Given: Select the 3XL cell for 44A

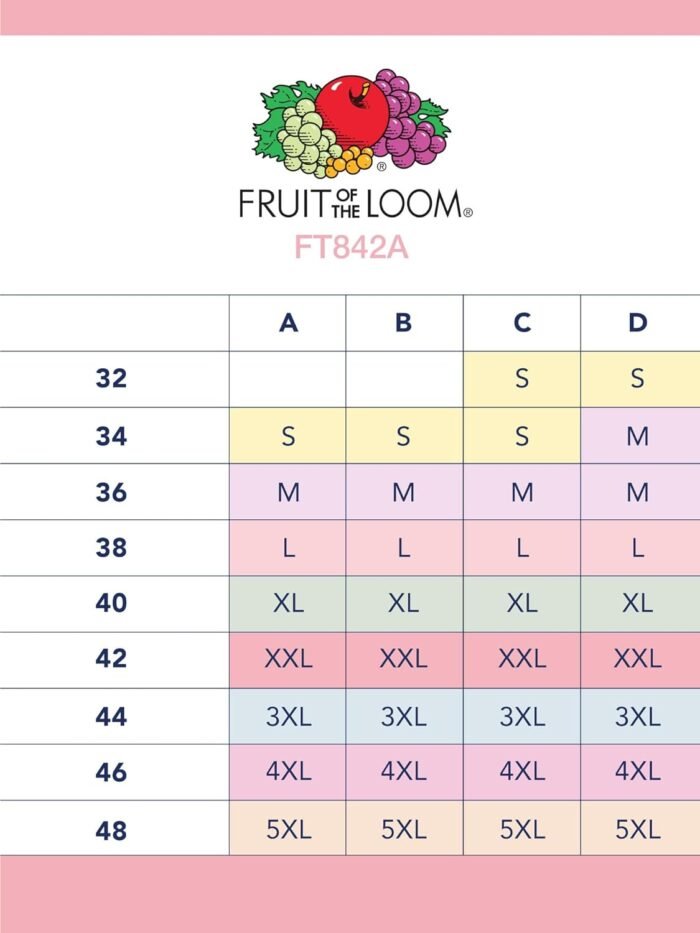Looking at the screenshot, I should coord(288,716).
